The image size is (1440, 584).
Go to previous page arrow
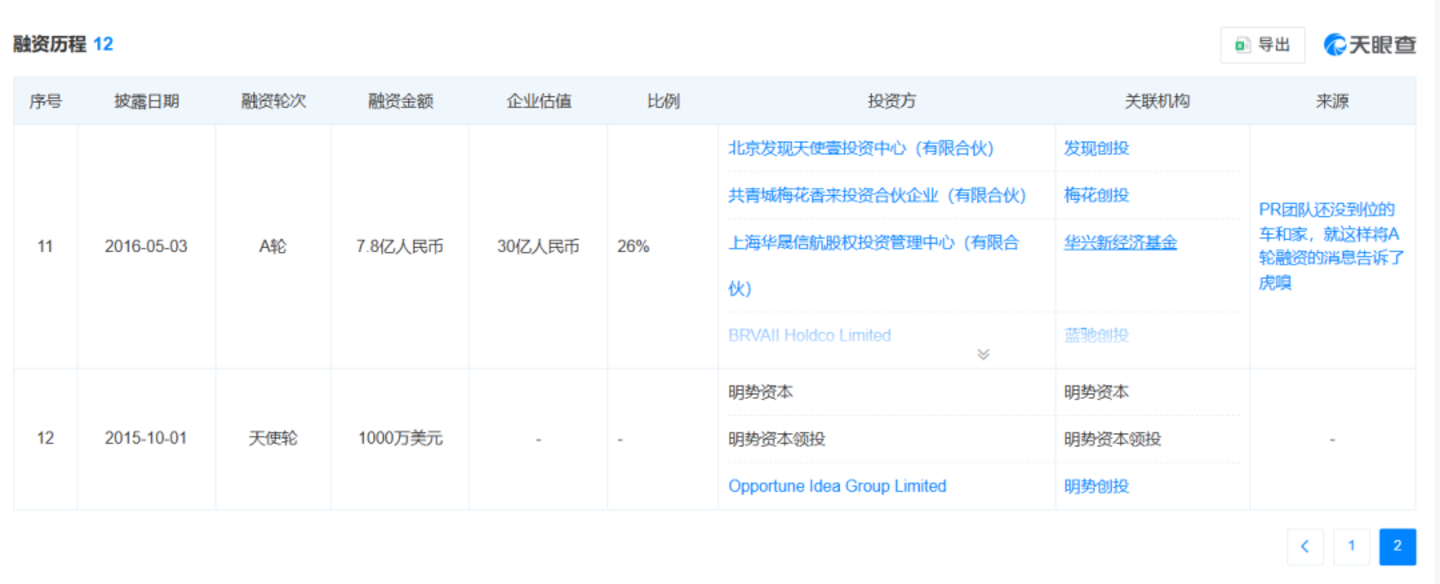click(x=1305, y=546)
